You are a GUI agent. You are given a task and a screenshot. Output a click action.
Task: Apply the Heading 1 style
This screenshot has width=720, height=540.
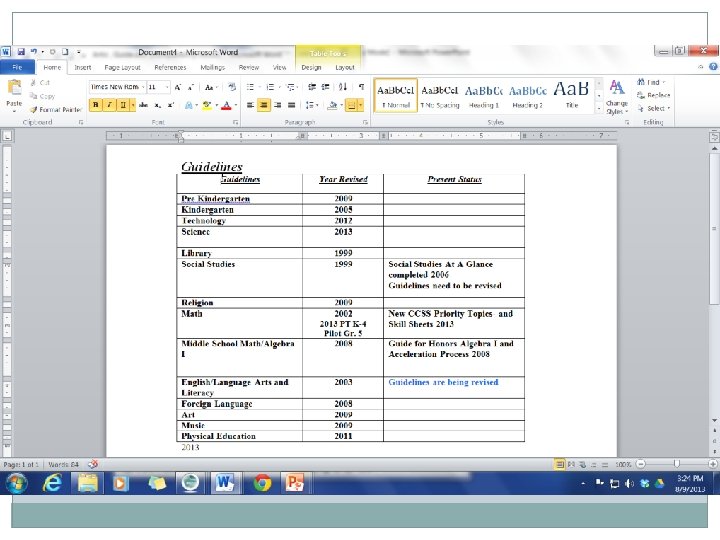pyautogui.click(x=484, y=96)
